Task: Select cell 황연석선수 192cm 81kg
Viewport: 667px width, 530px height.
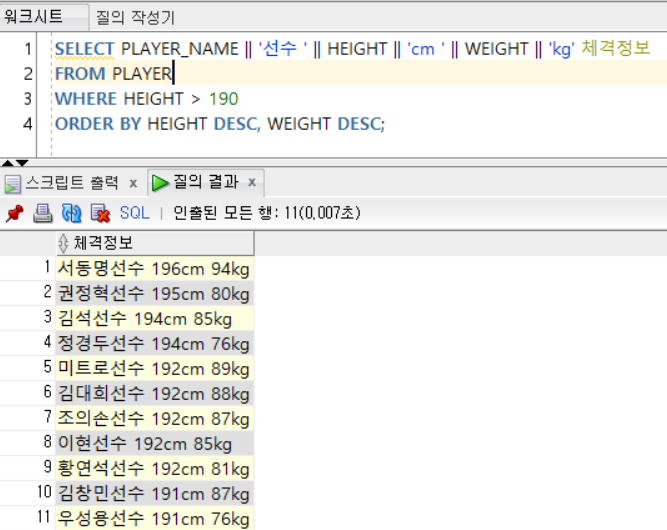Action: [155, 469]
